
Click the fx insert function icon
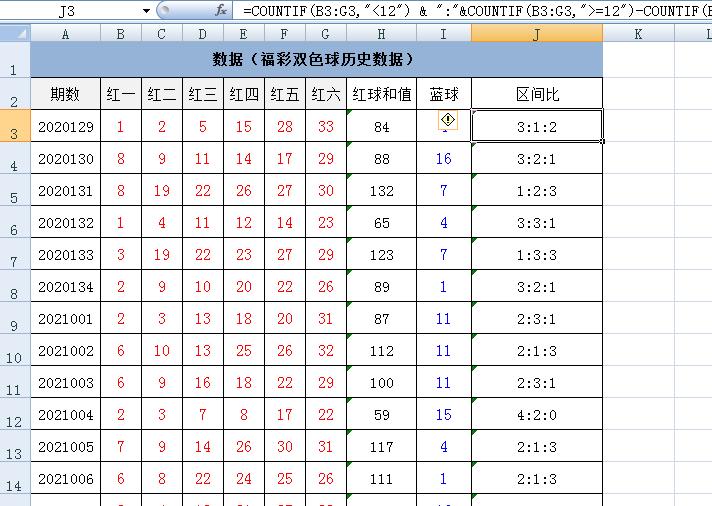click(221, 10)
